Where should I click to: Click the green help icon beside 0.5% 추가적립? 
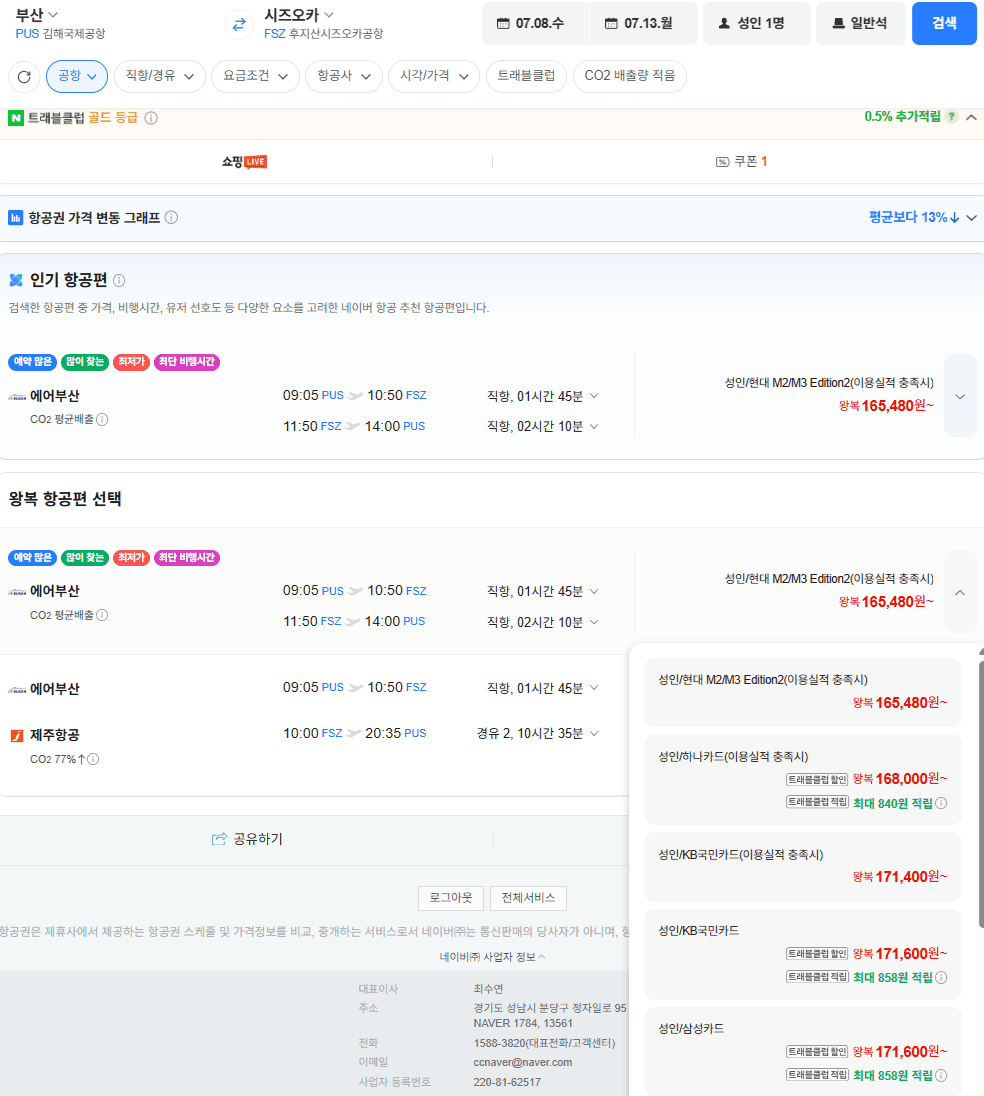pyautogui.click(x=951, y=117)
